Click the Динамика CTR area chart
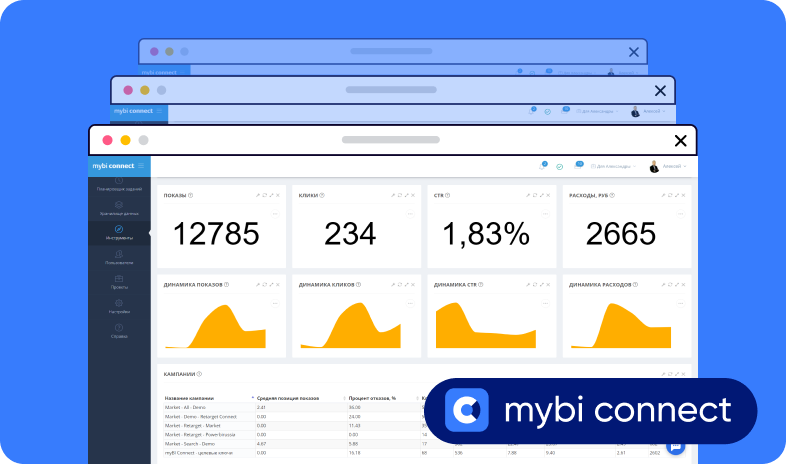The height and width of the screenshot is (464, 786). point(486,326)
